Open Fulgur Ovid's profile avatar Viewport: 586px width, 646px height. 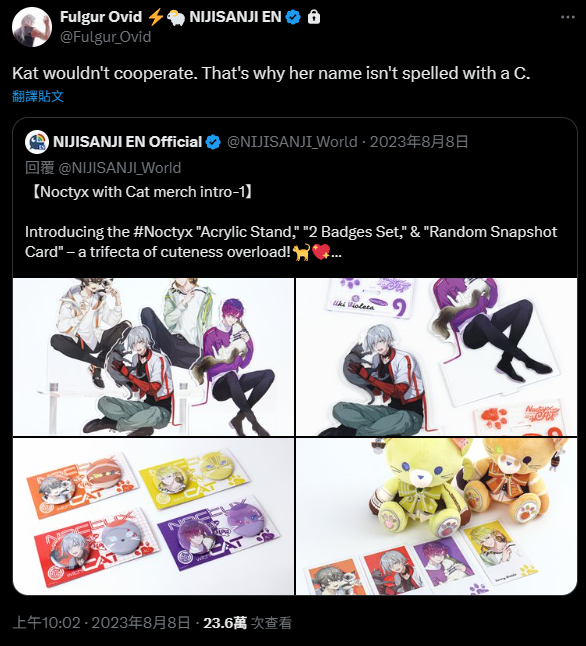pos(32,27)
